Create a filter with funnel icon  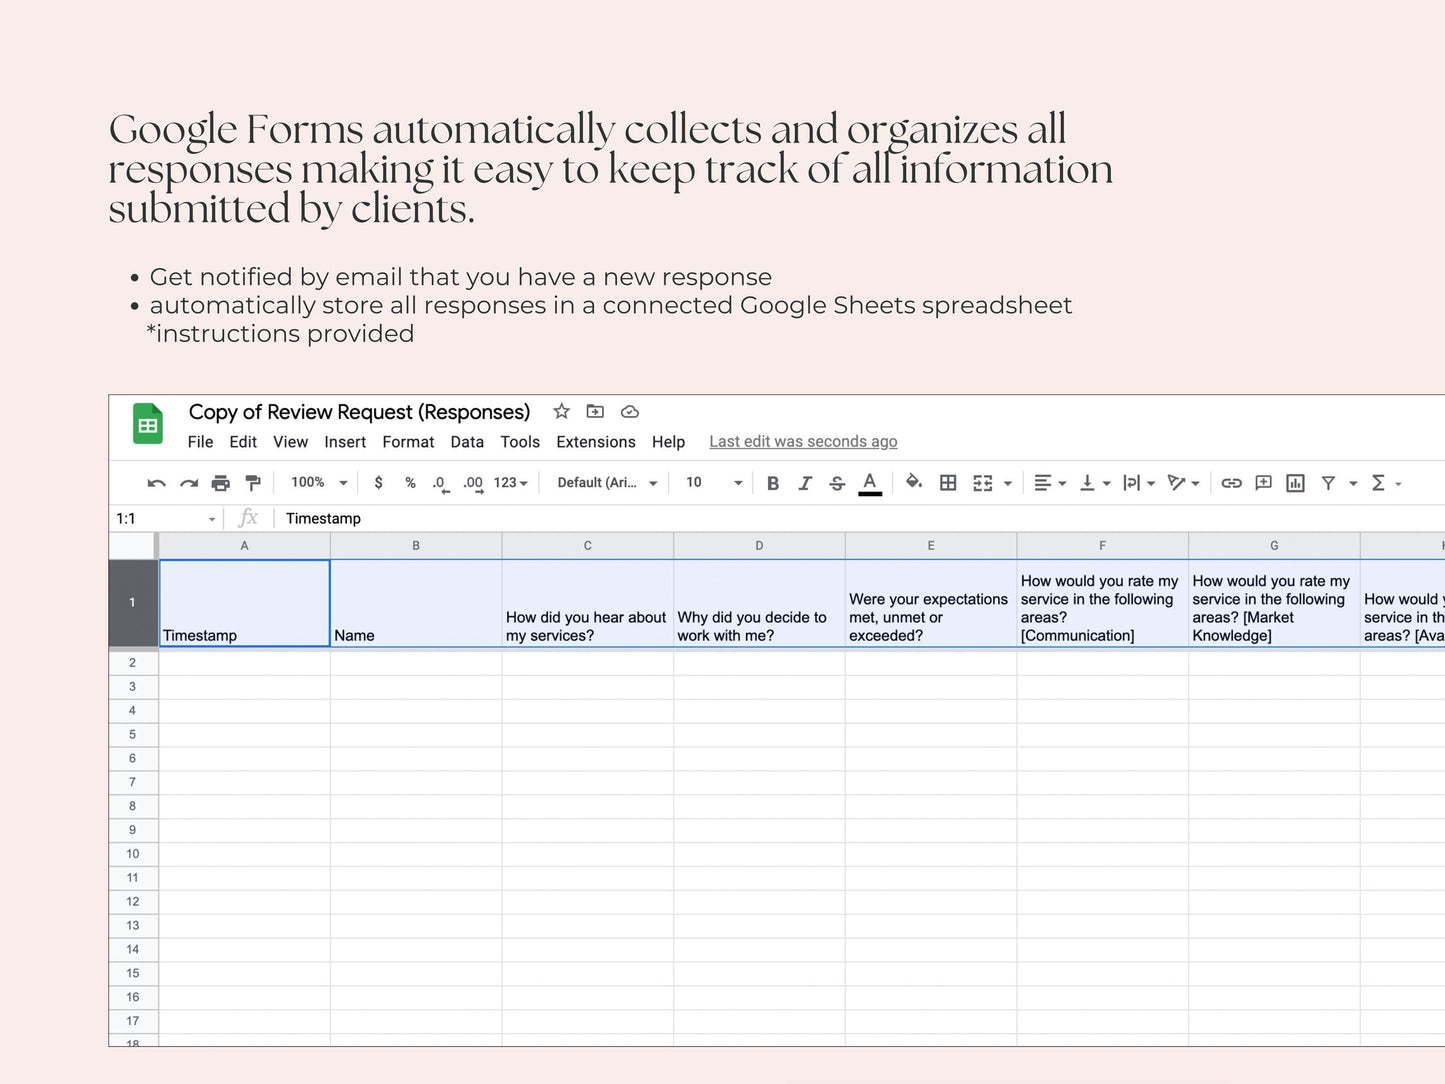[x=1328, y=483]
